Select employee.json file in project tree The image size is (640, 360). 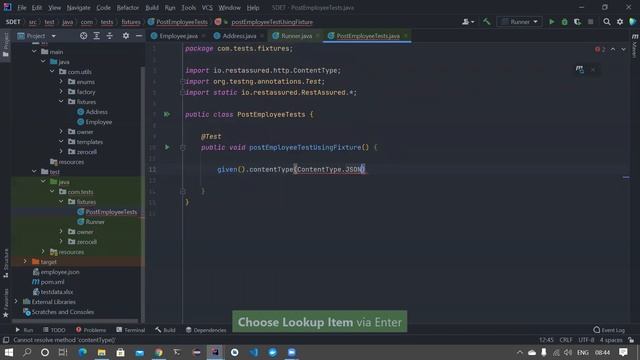[60, 272]
